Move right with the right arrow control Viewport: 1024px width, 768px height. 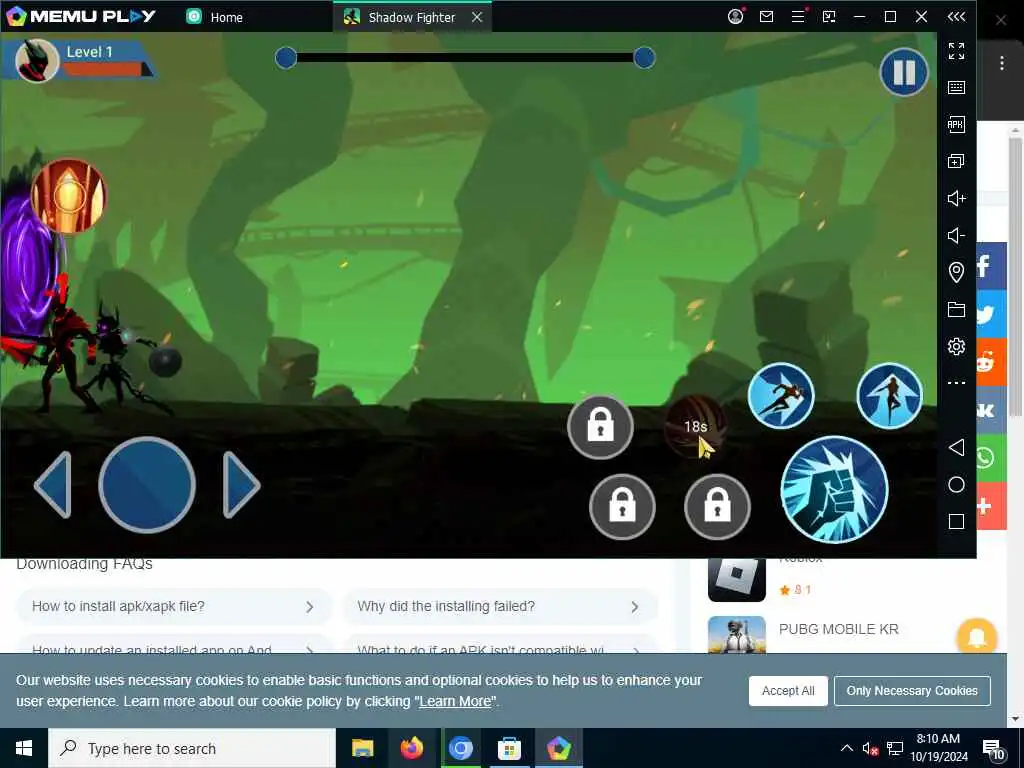(x=242, y=485)
